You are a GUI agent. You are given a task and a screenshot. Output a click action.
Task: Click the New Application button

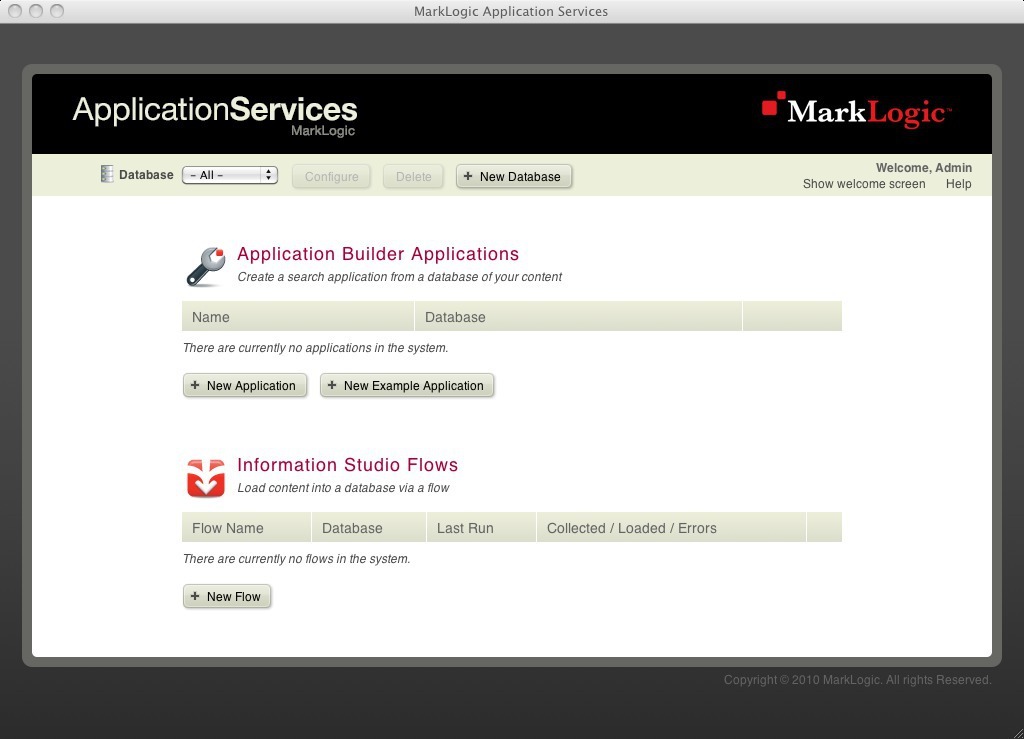pos(244,385)
